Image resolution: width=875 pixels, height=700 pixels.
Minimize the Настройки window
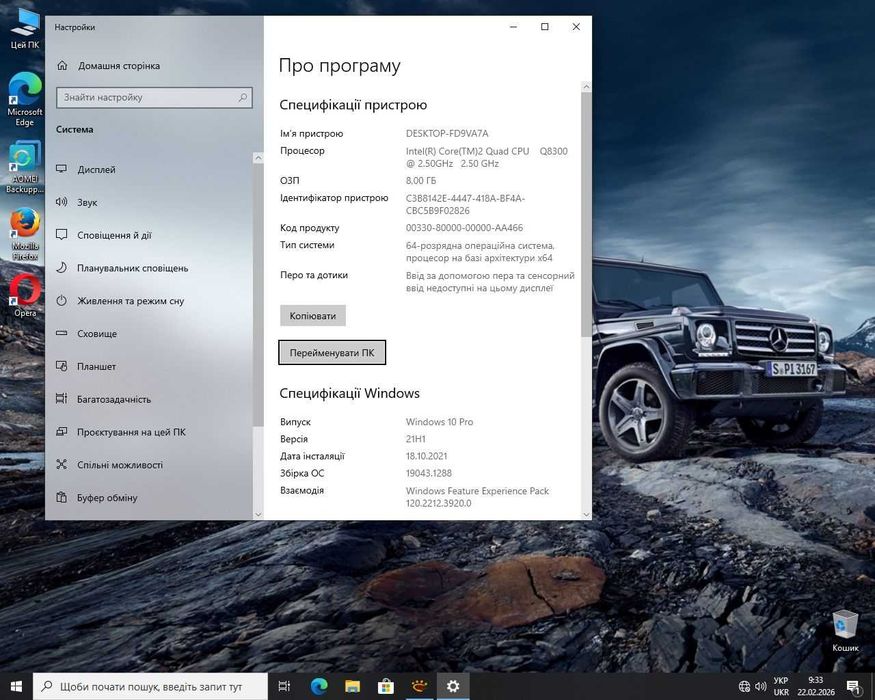(x=513, y=27)
